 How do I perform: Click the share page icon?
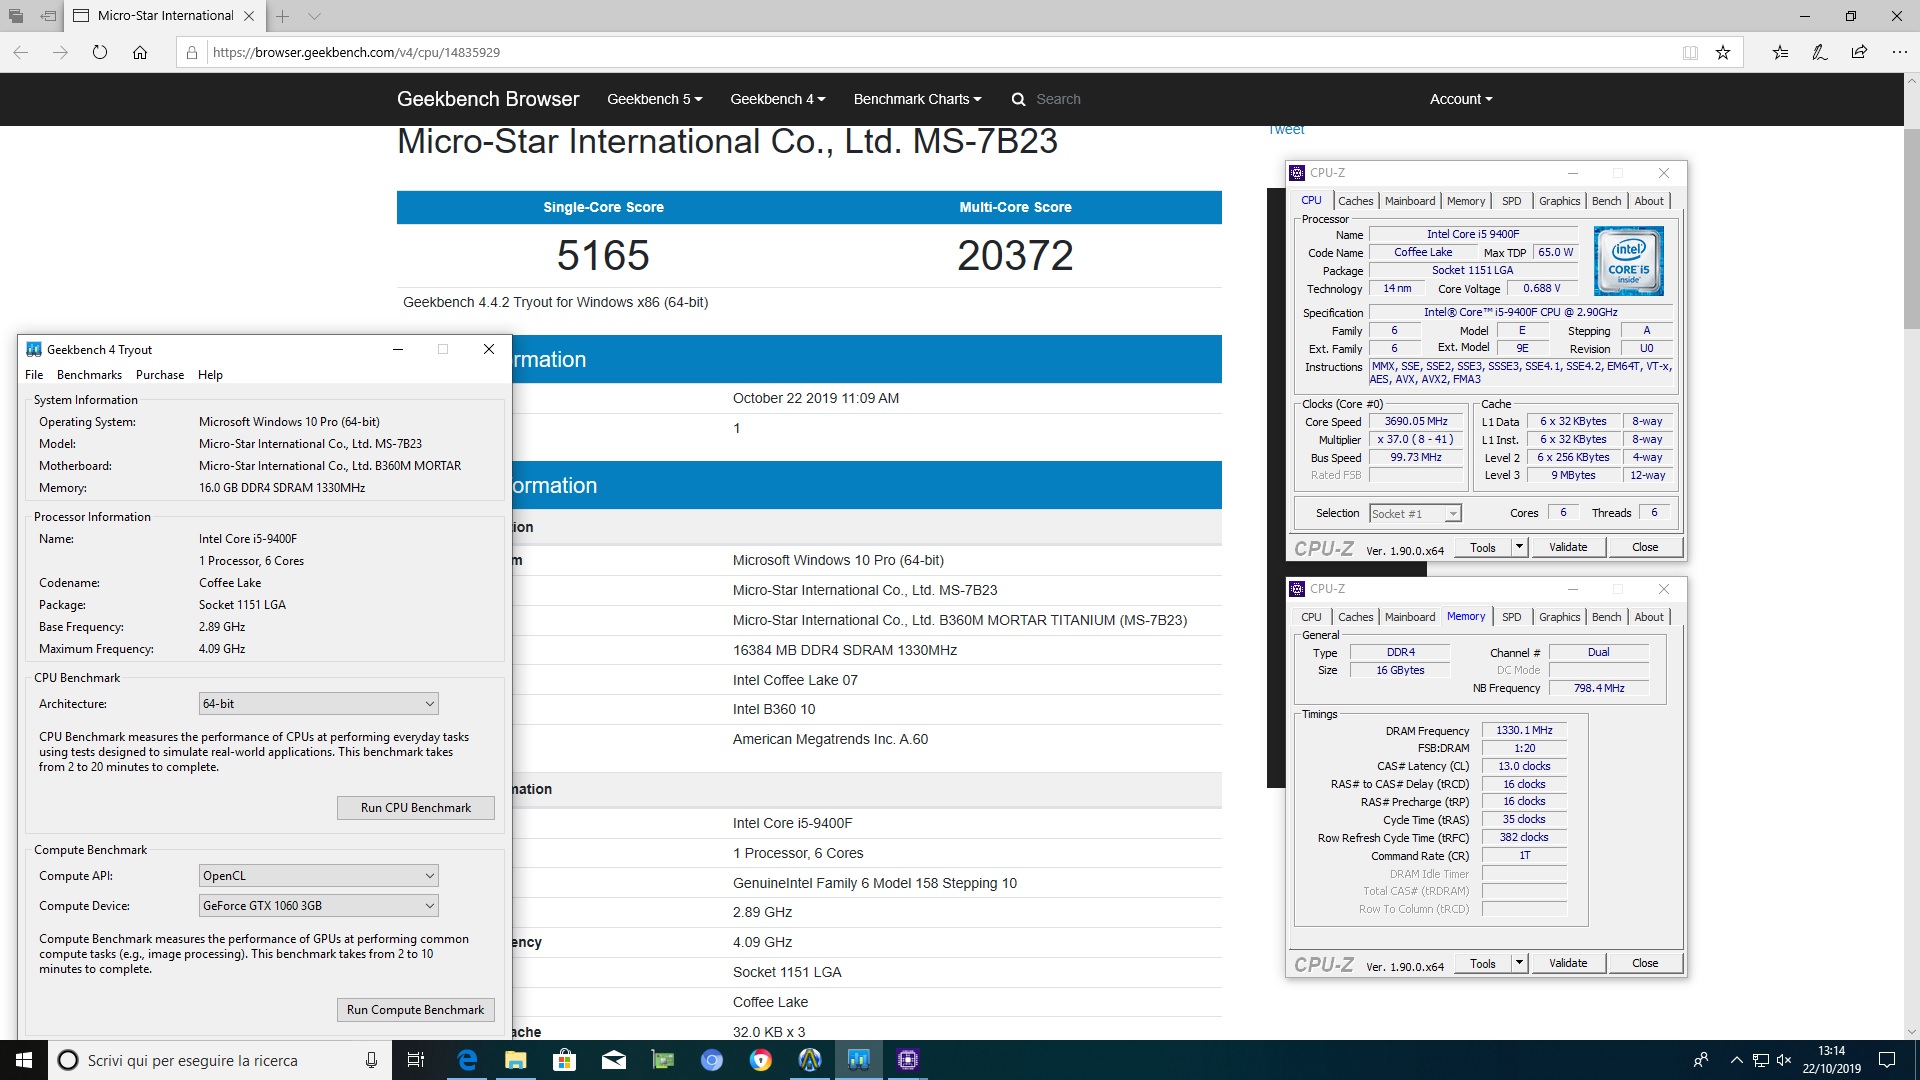coord(1859,52)
